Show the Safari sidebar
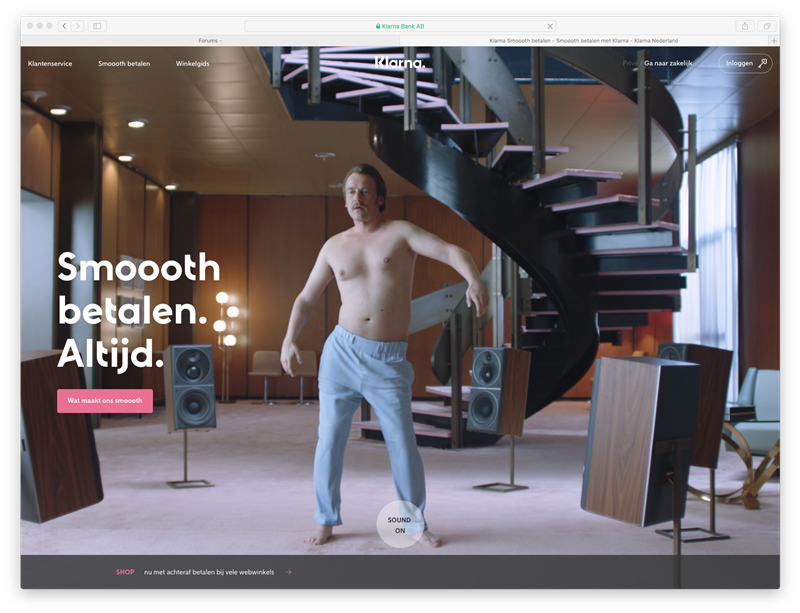The image size is (800, 613). [98, 25]
